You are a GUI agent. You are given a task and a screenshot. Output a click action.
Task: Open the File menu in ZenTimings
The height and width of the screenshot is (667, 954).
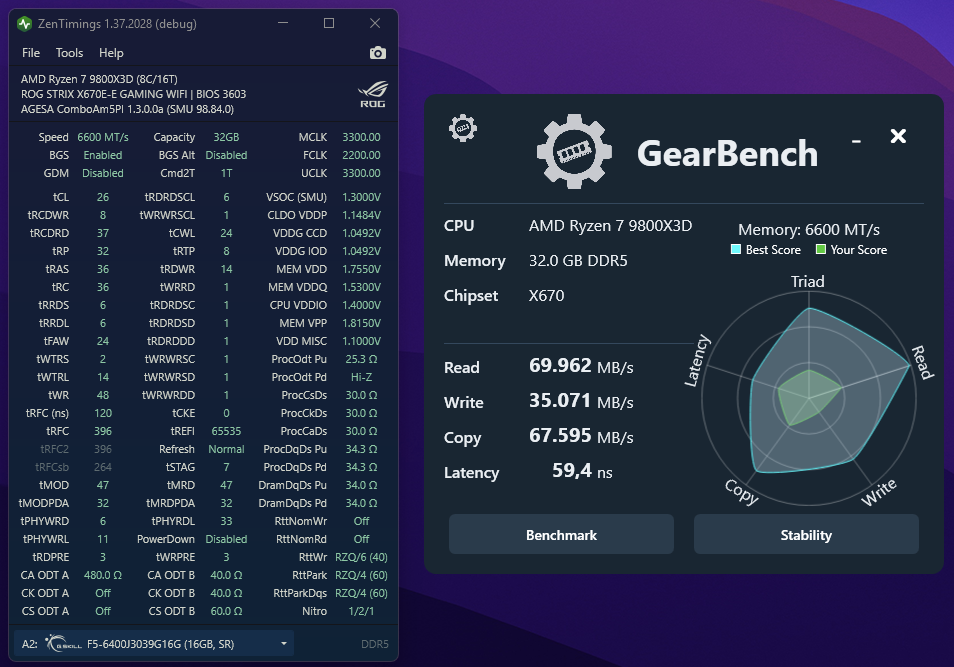click(31, 53)
